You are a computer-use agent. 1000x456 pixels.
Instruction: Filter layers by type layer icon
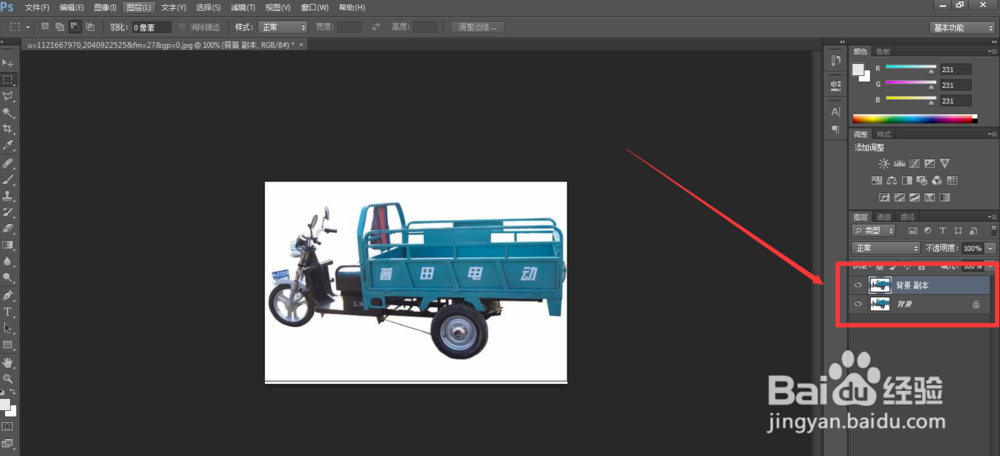pyautogui.click(x=943, y=230)
